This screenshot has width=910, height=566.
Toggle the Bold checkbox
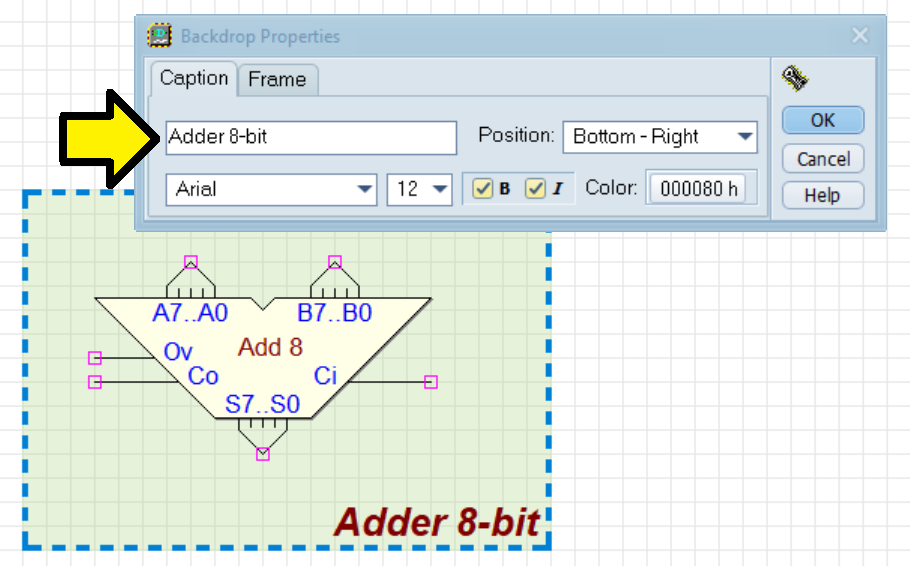coord(483,189)
